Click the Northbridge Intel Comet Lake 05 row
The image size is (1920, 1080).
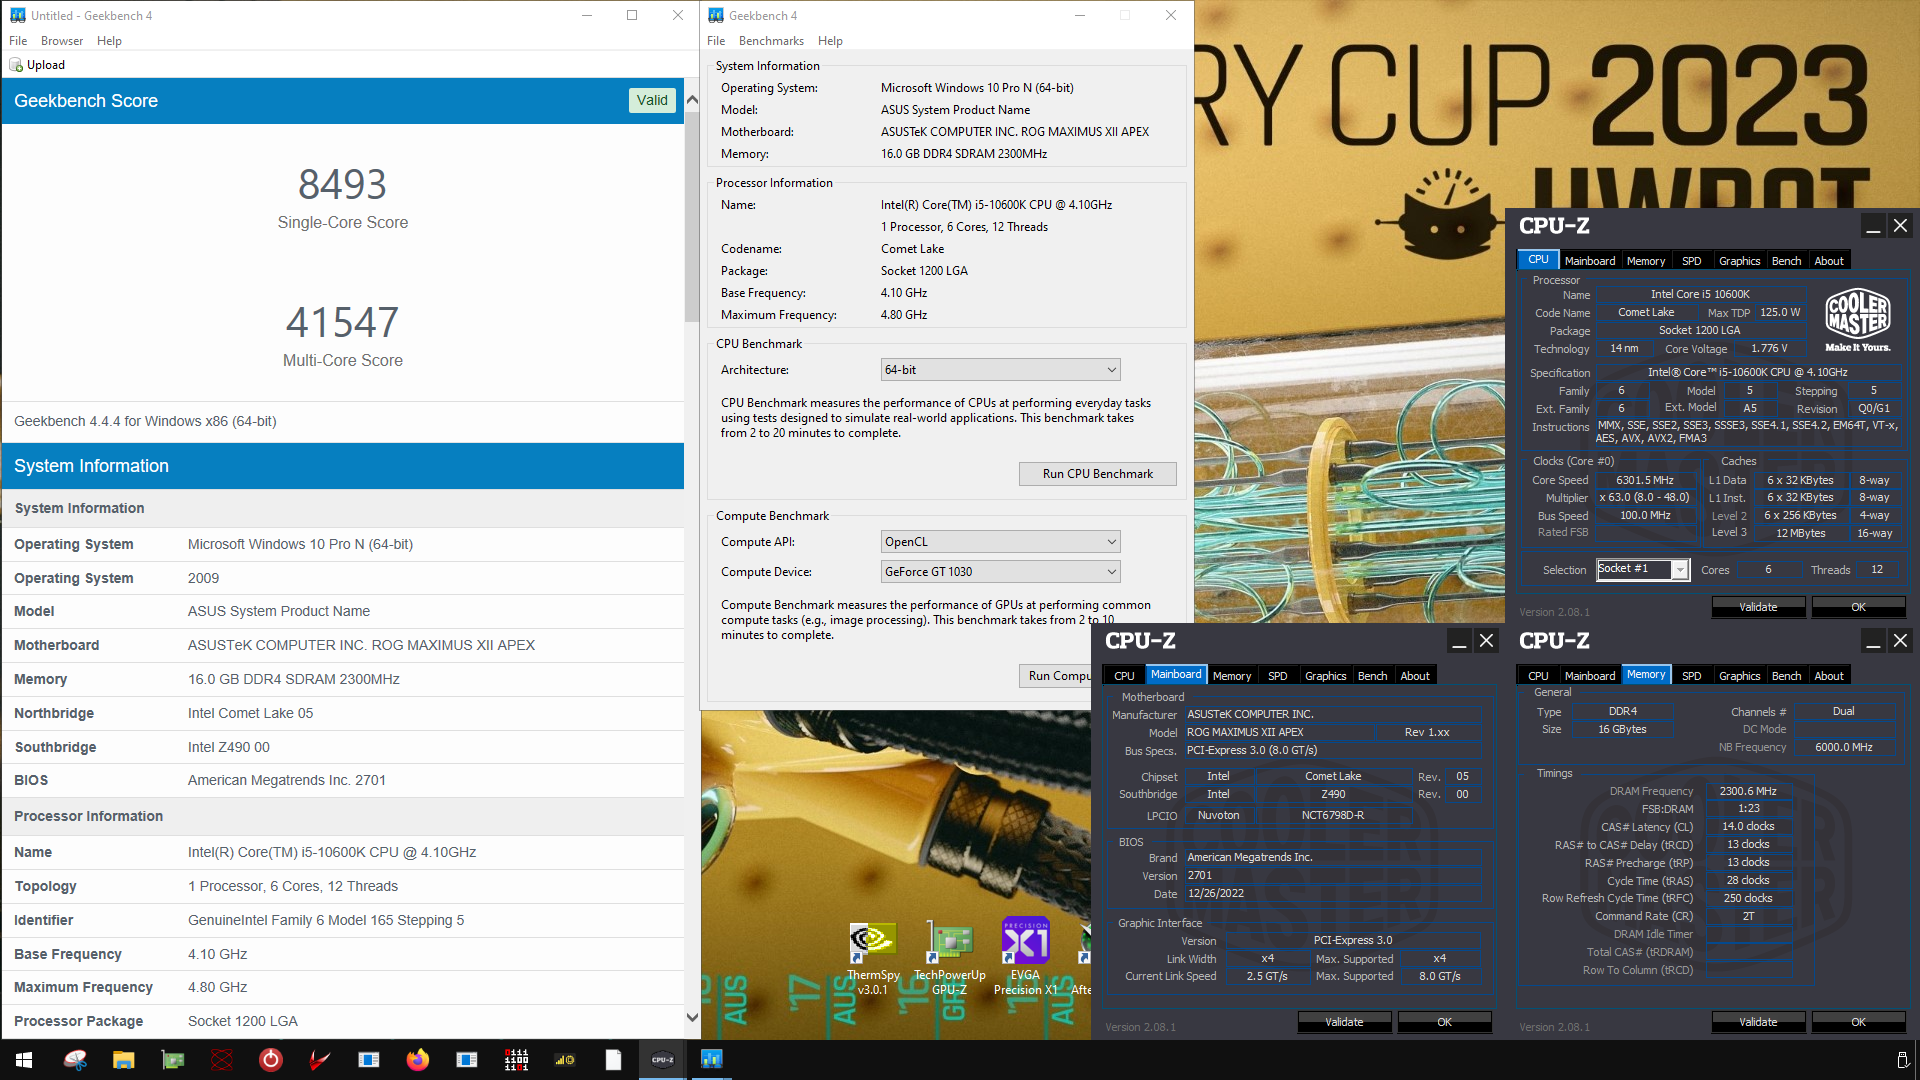click(x=343, y=713)
